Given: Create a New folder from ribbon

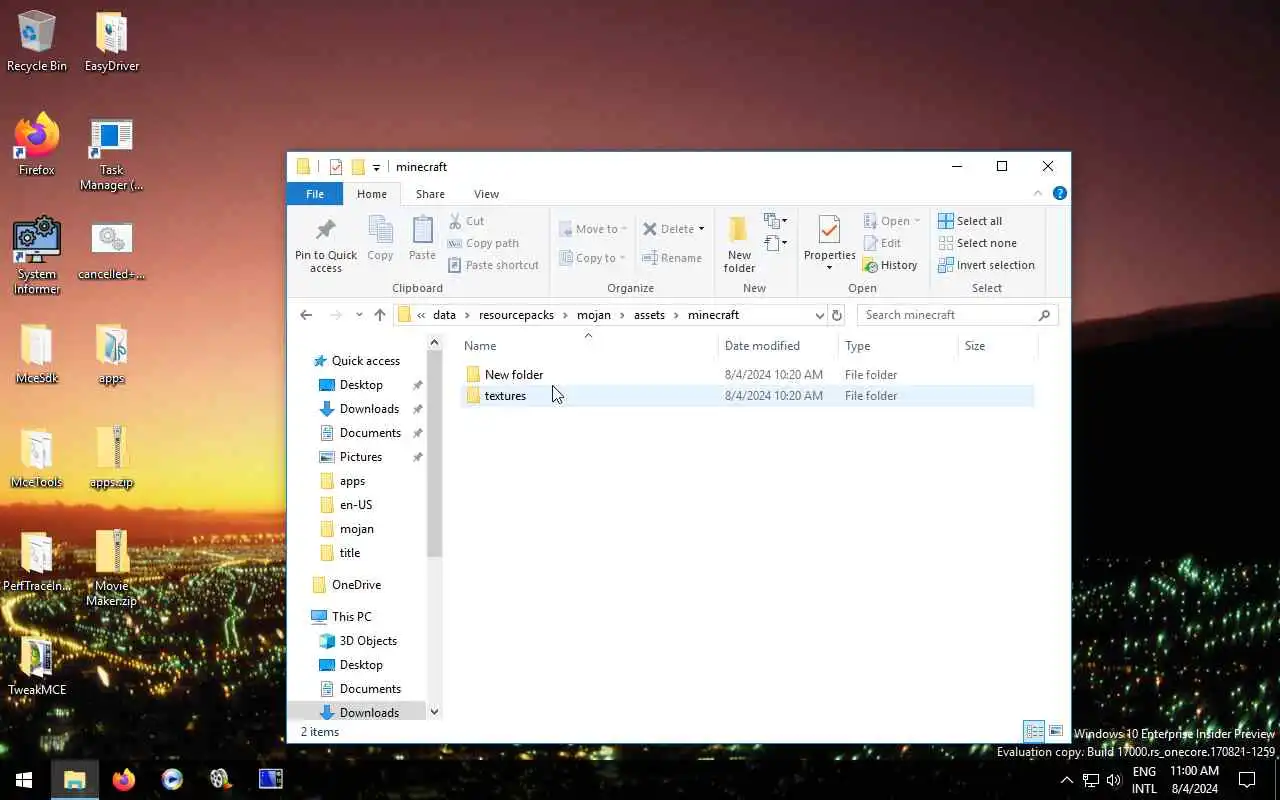Looking at the screenshot, I should click(x=739, y=244).
